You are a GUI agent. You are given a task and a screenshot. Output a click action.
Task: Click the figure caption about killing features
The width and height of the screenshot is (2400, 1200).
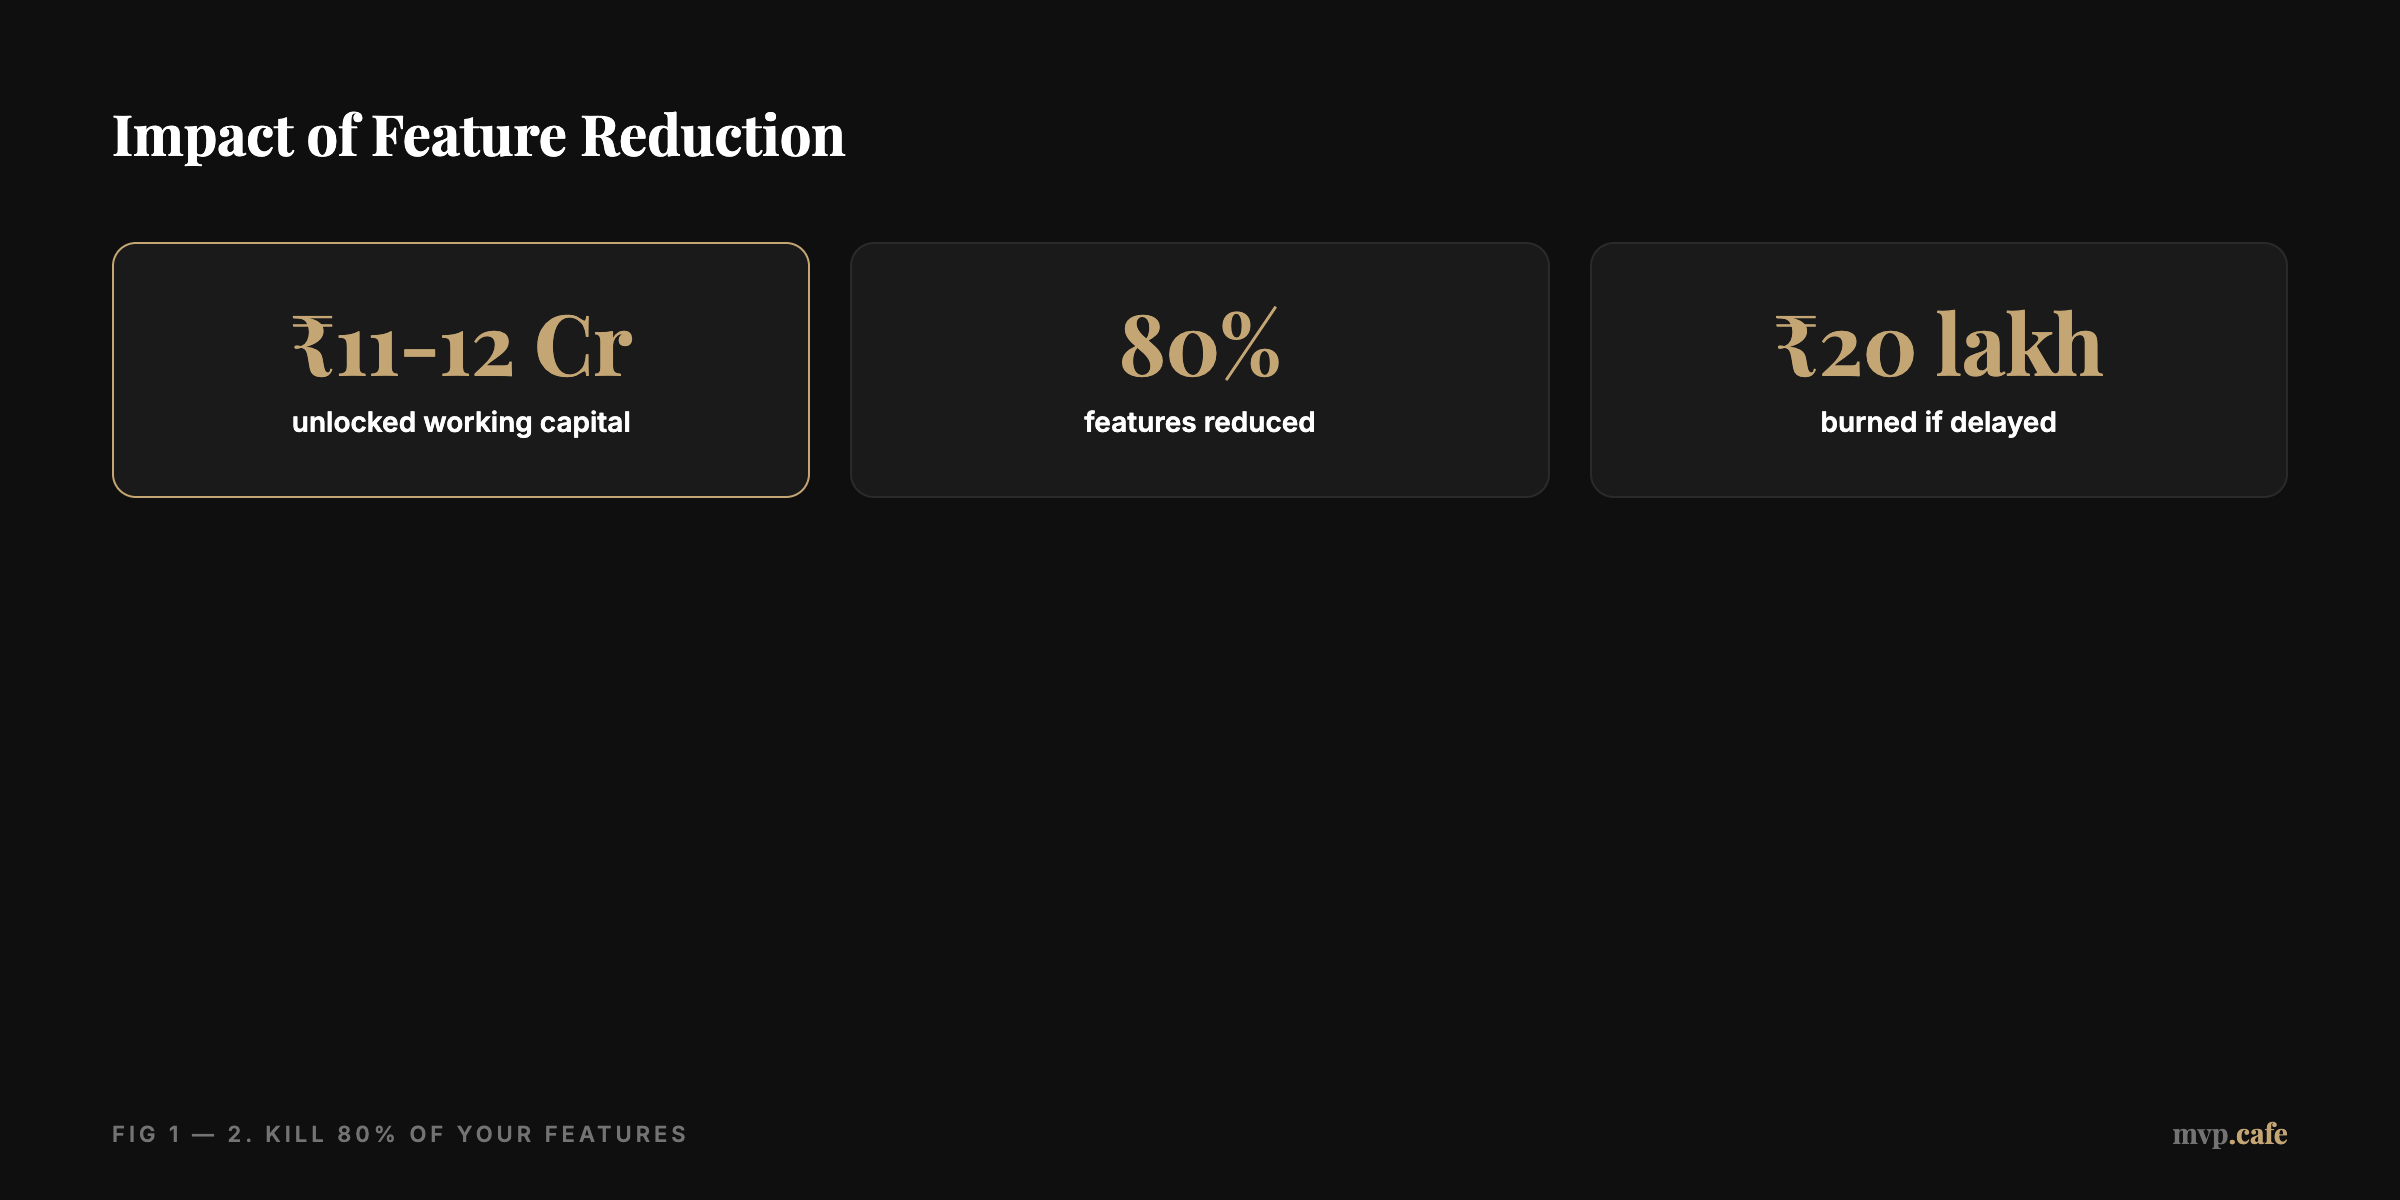399,1134
